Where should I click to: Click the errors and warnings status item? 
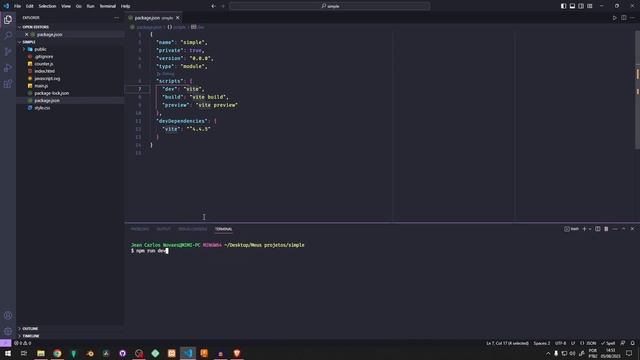[x=23, y=343]
